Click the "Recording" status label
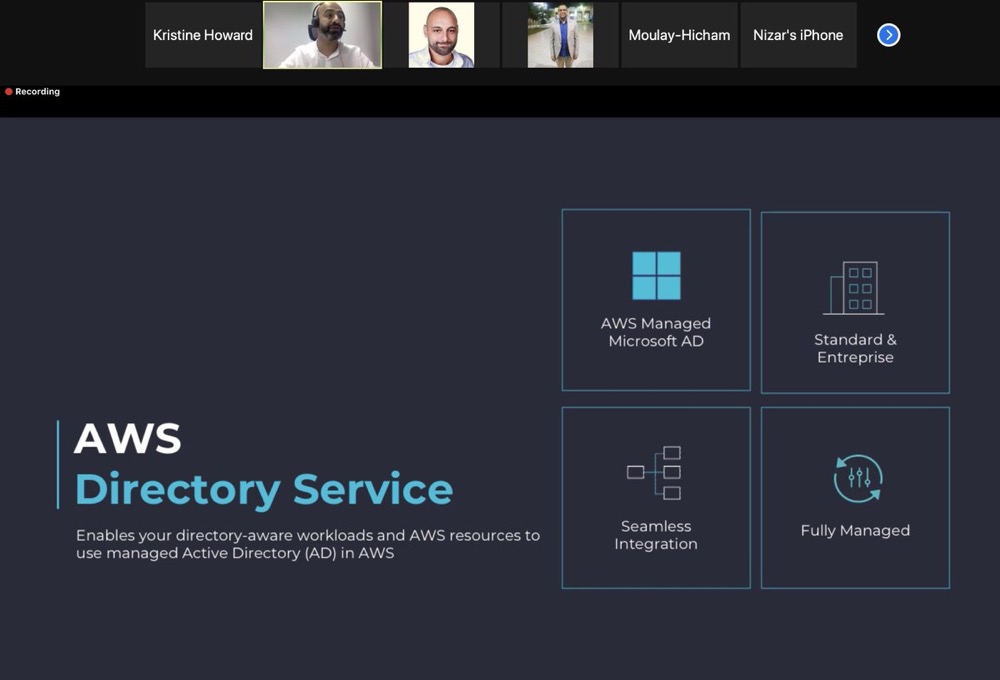 [x=38, y=91]
